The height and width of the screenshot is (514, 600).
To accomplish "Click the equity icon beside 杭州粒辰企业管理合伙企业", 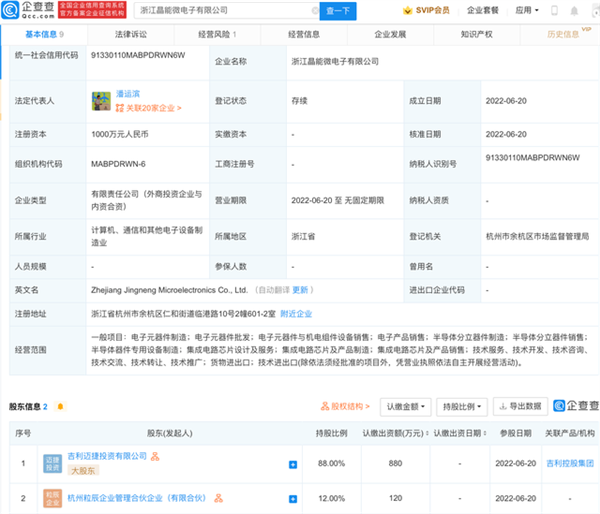I will (x=218, y=498).
